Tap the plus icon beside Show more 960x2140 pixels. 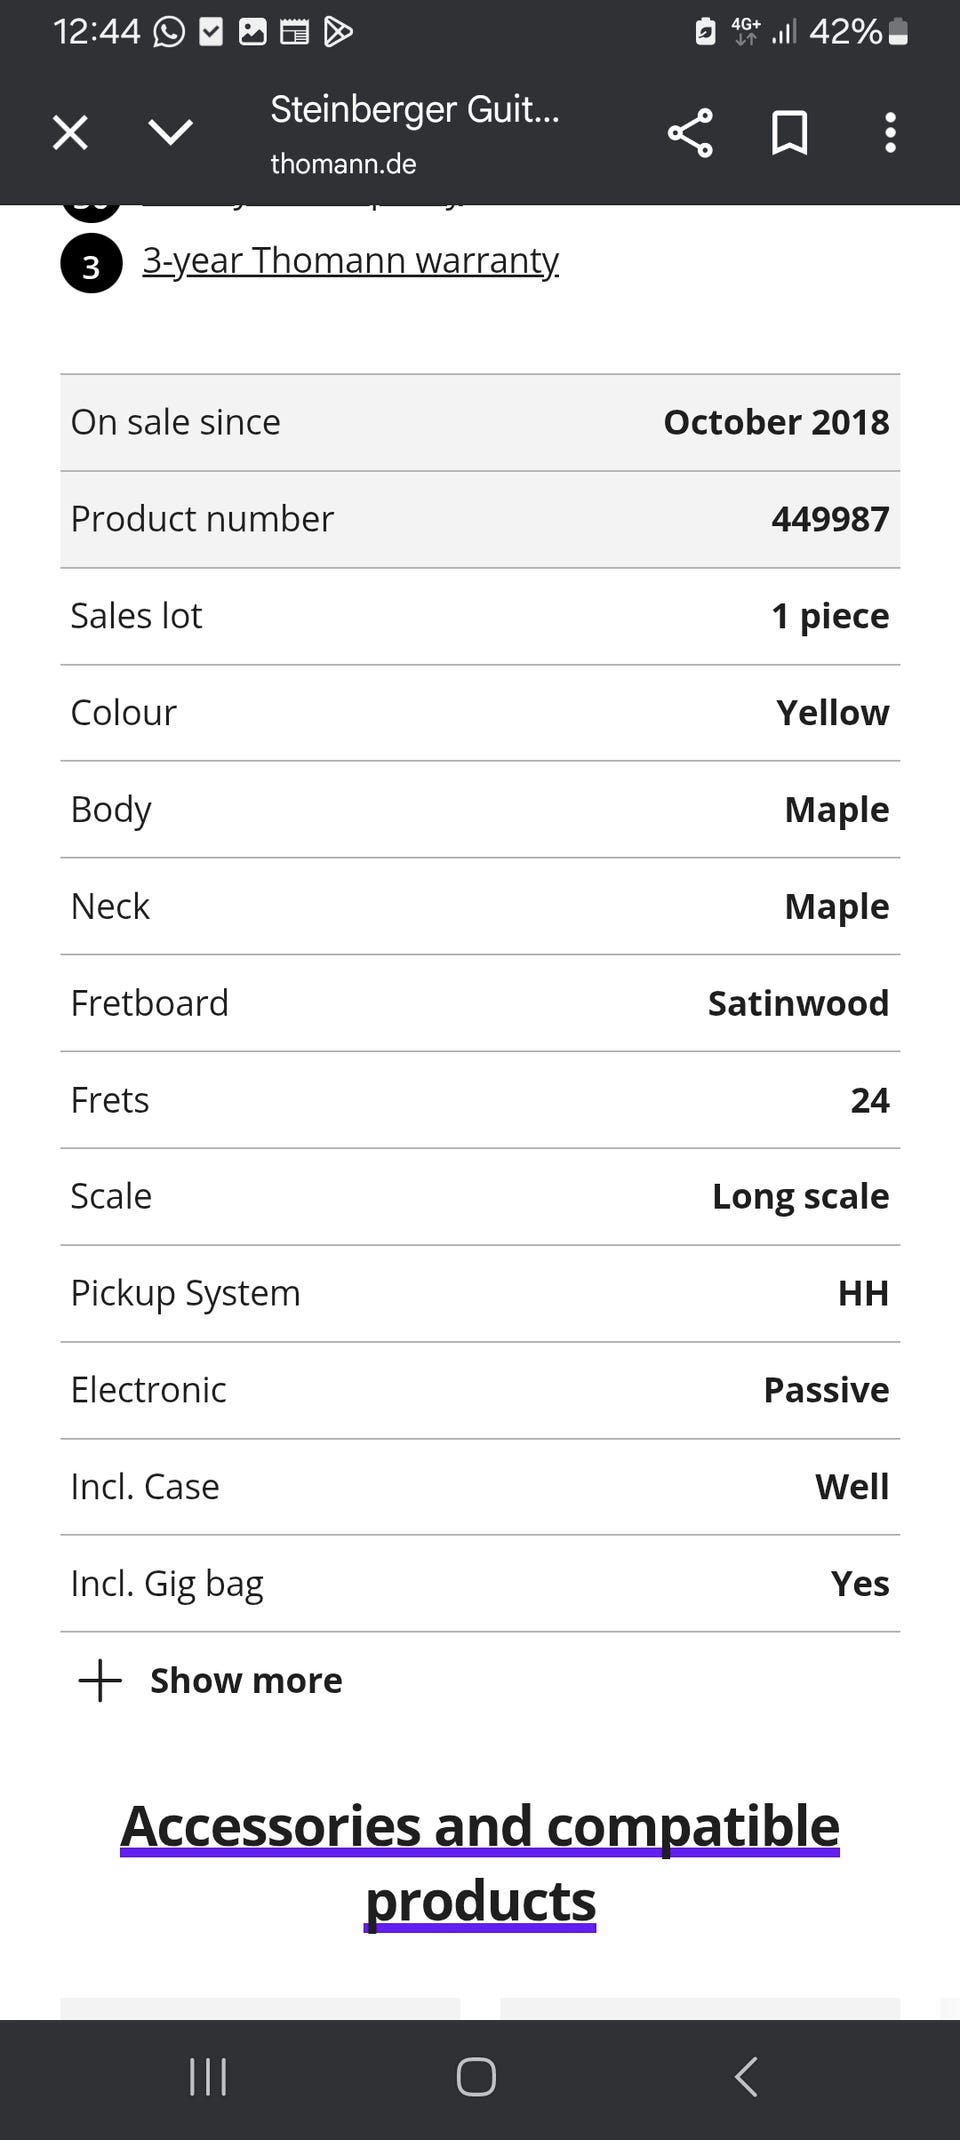[100, 1681]
